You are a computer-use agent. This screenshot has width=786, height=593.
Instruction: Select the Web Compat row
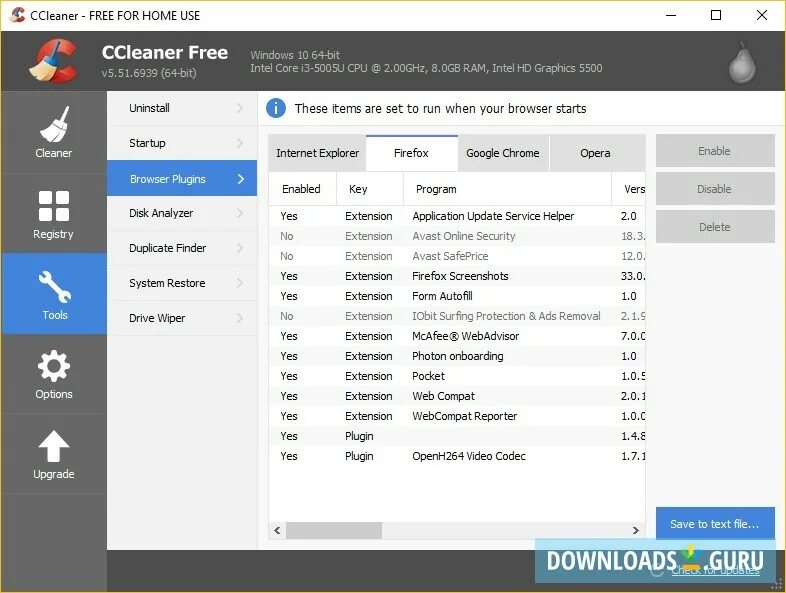pyautogui.click(x=457, y=397)
